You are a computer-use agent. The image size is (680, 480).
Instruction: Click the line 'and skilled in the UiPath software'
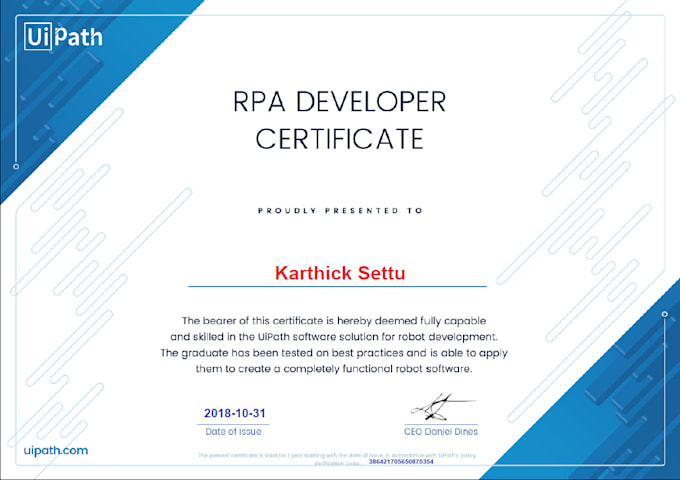pyautogui.click(x=334, y=337)
